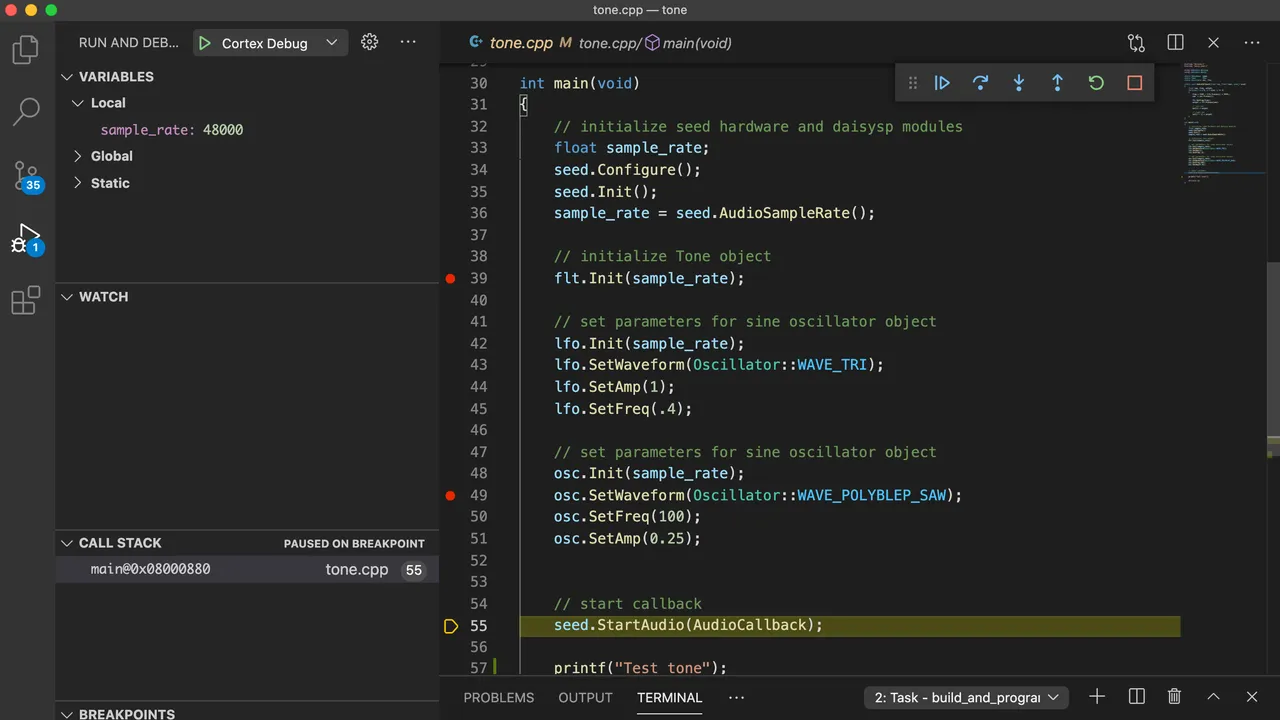Open launch.json via gear icon
Screen dimensions: 1280x720
click(369, 42)
